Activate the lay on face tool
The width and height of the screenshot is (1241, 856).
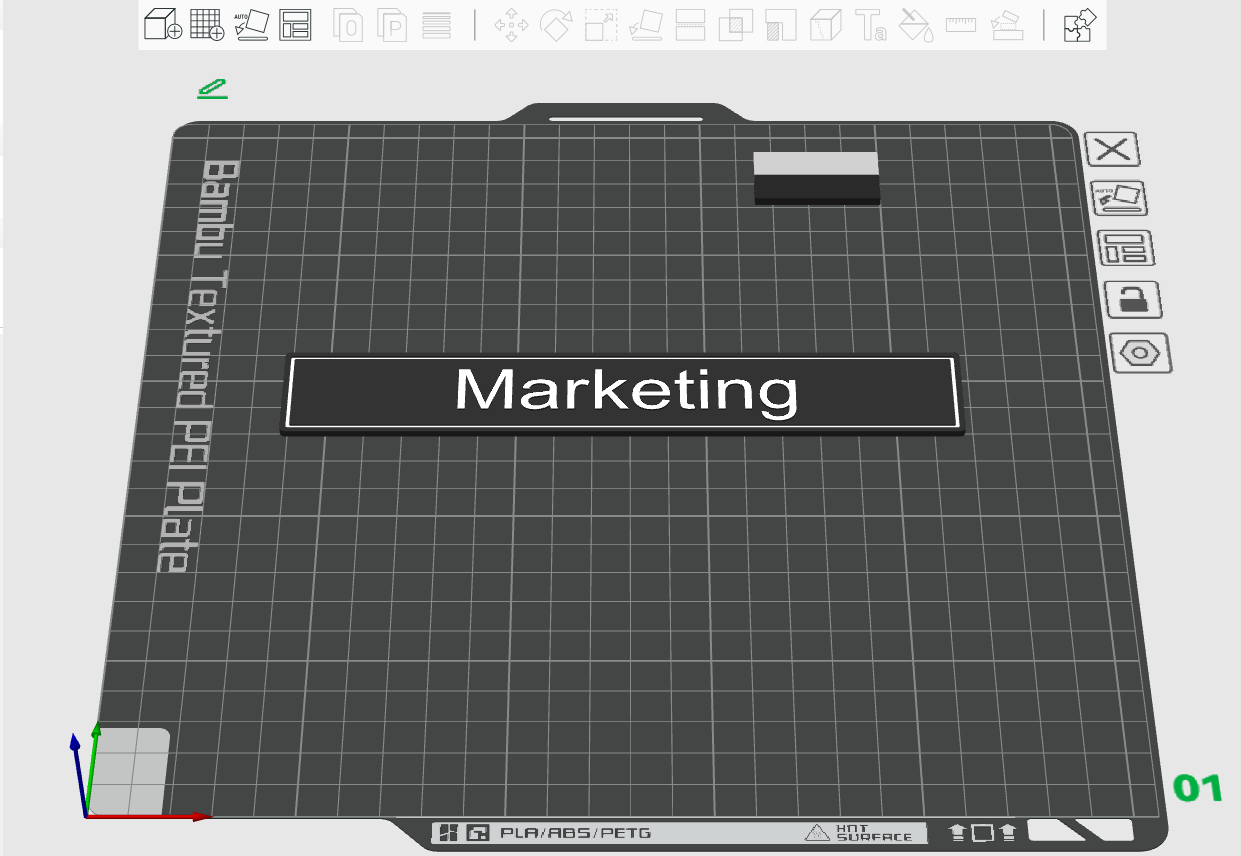click(645, 26)
